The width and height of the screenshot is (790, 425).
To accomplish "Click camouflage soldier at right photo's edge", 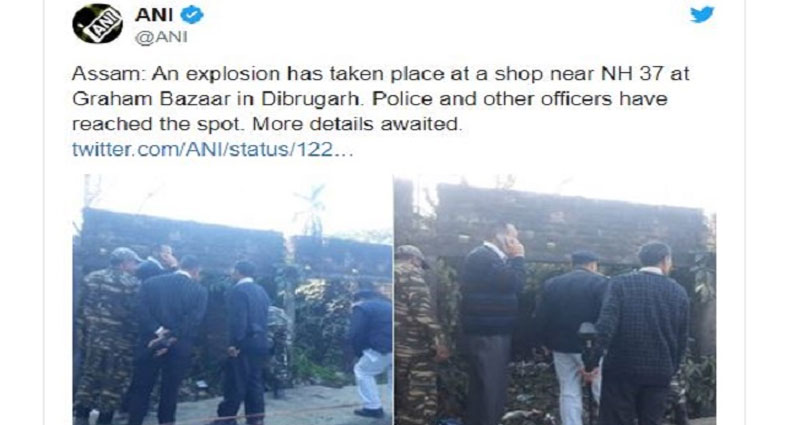I will coord(416,335).
